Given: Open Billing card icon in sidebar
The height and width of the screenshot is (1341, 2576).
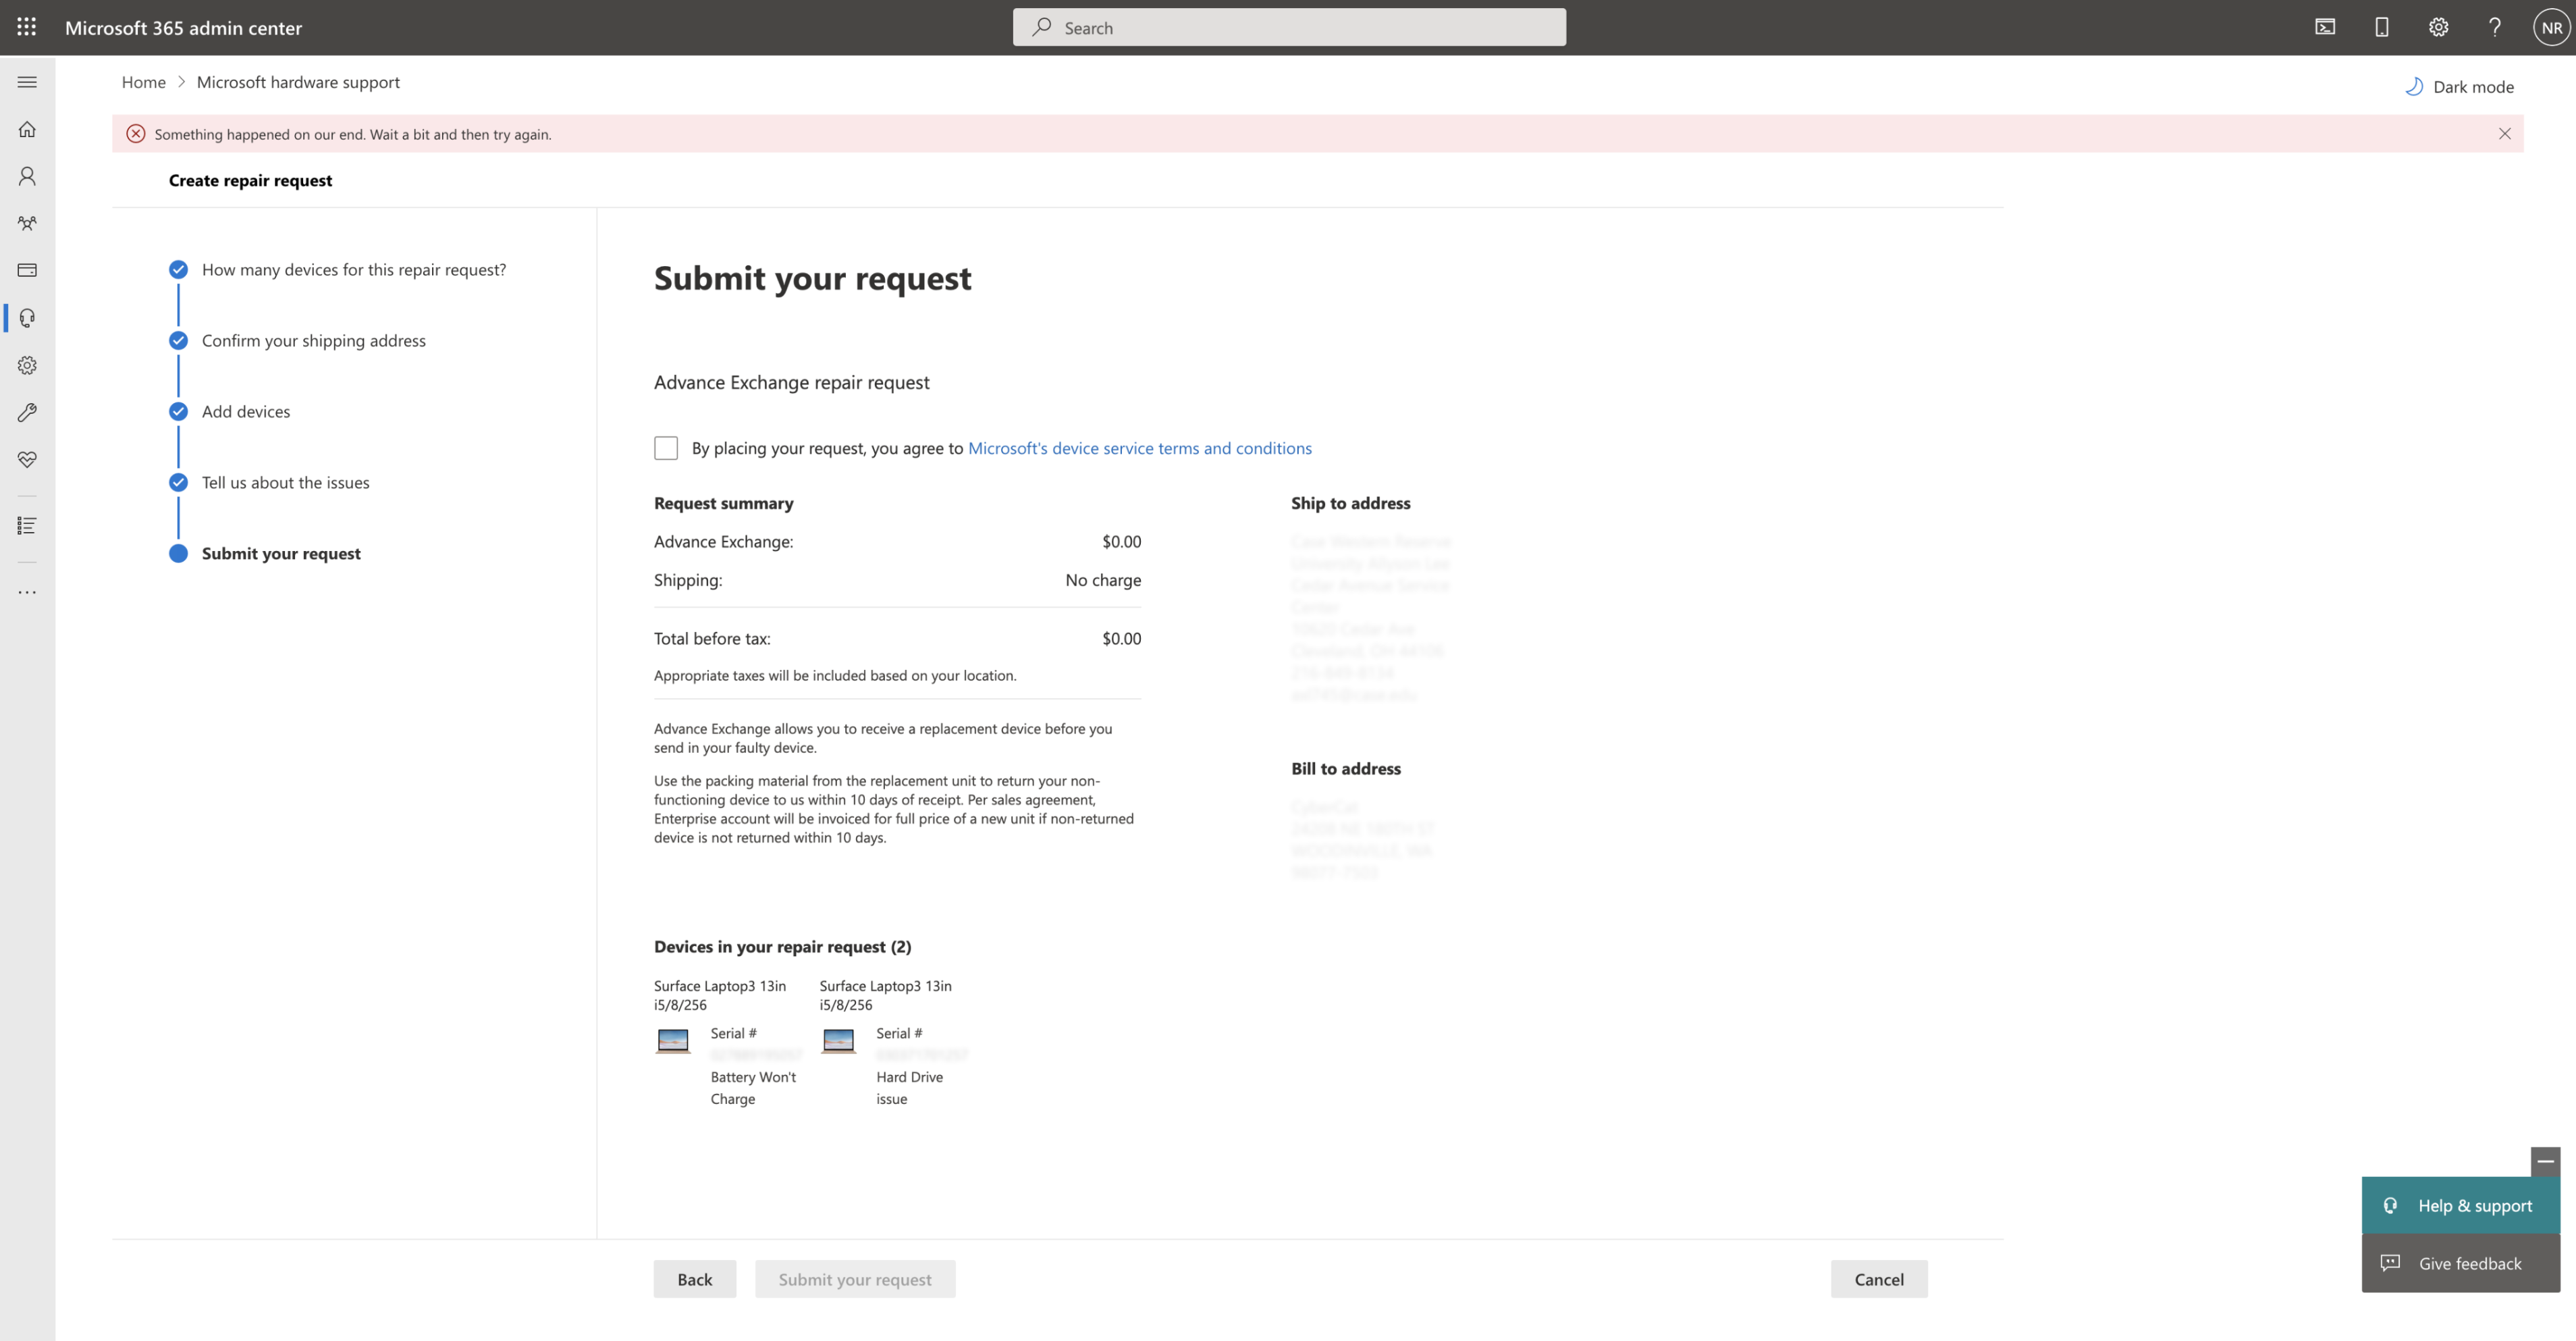Looking at the screenshot, I should [27, 270].
